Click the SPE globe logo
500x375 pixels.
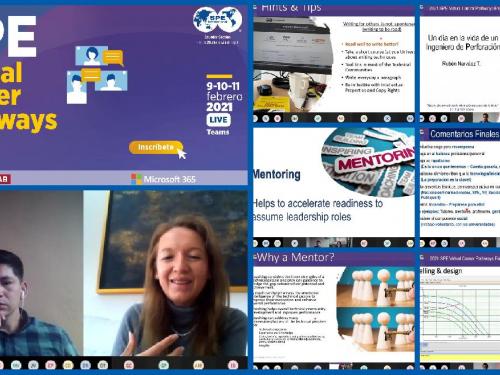point(218,20)
